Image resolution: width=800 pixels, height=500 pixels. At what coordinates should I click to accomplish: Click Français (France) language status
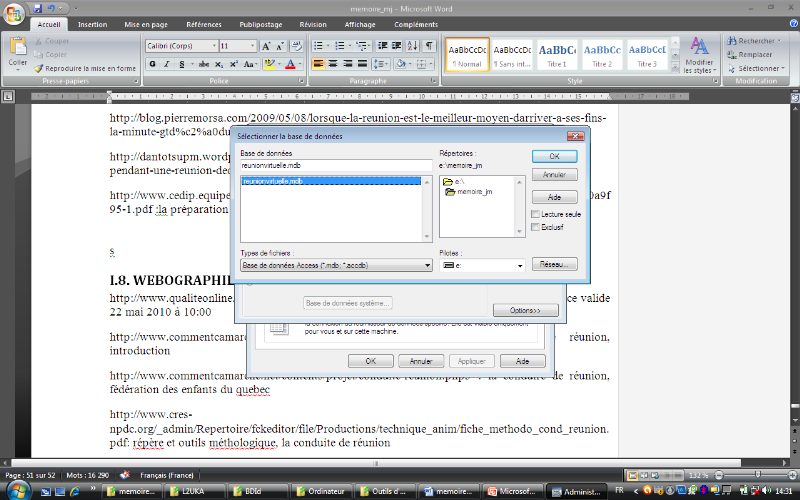(167, 475)
